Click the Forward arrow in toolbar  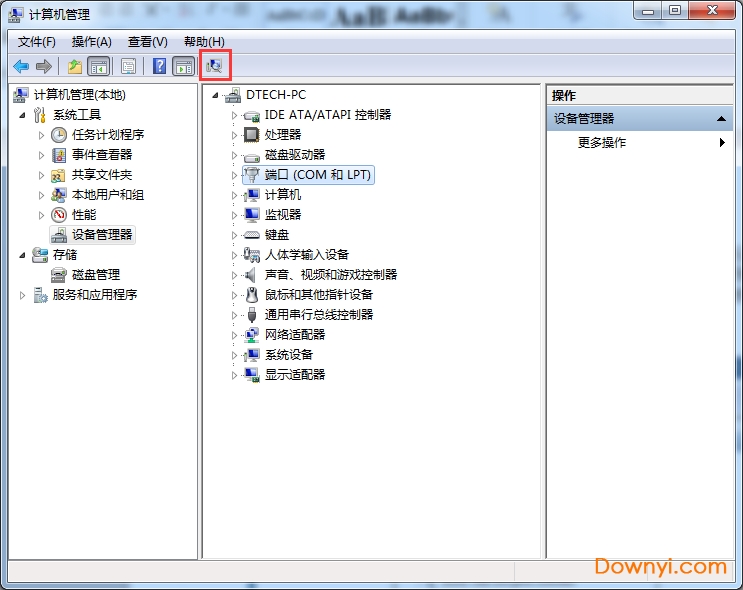click(x=44, y=66)
